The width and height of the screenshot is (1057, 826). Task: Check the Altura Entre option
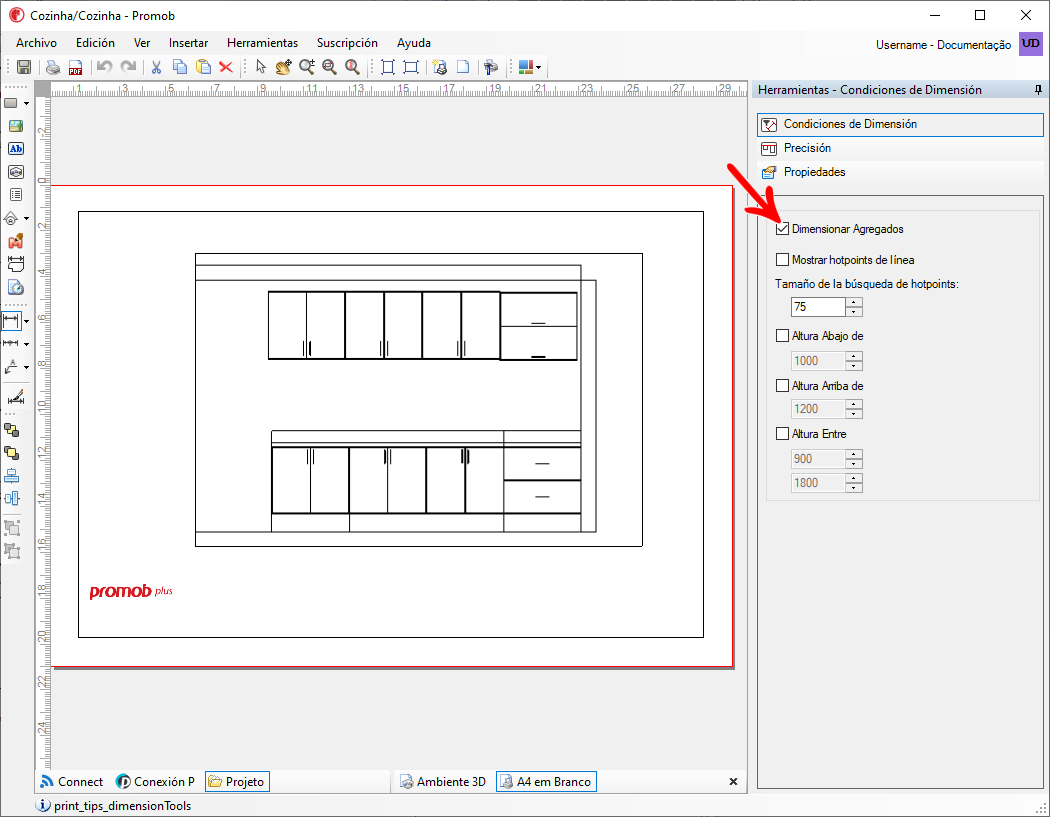pos(783,434)
